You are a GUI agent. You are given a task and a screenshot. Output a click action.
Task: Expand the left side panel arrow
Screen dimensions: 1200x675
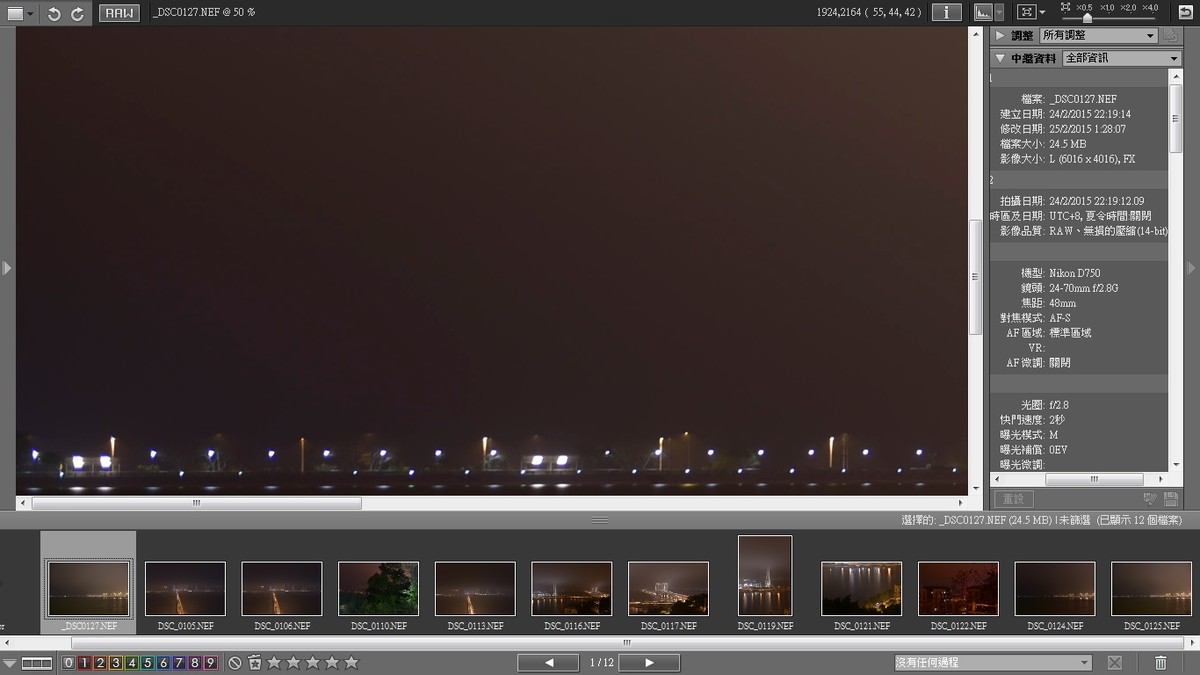pos(6,268)
